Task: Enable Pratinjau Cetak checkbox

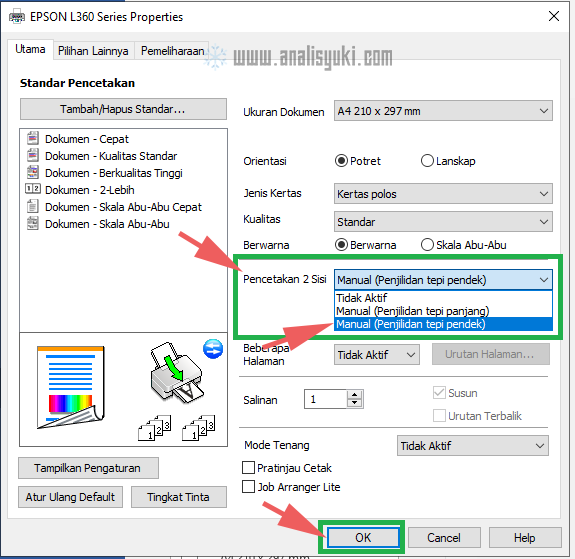Action: [248, 468]
